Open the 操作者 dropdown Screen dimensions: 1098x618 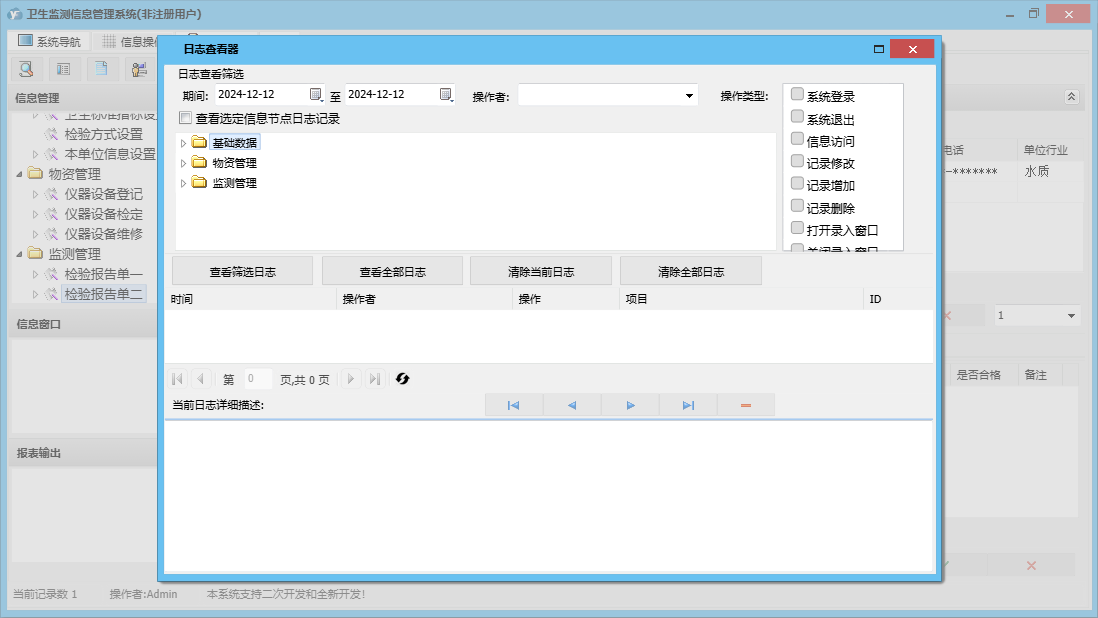(689, 96)
